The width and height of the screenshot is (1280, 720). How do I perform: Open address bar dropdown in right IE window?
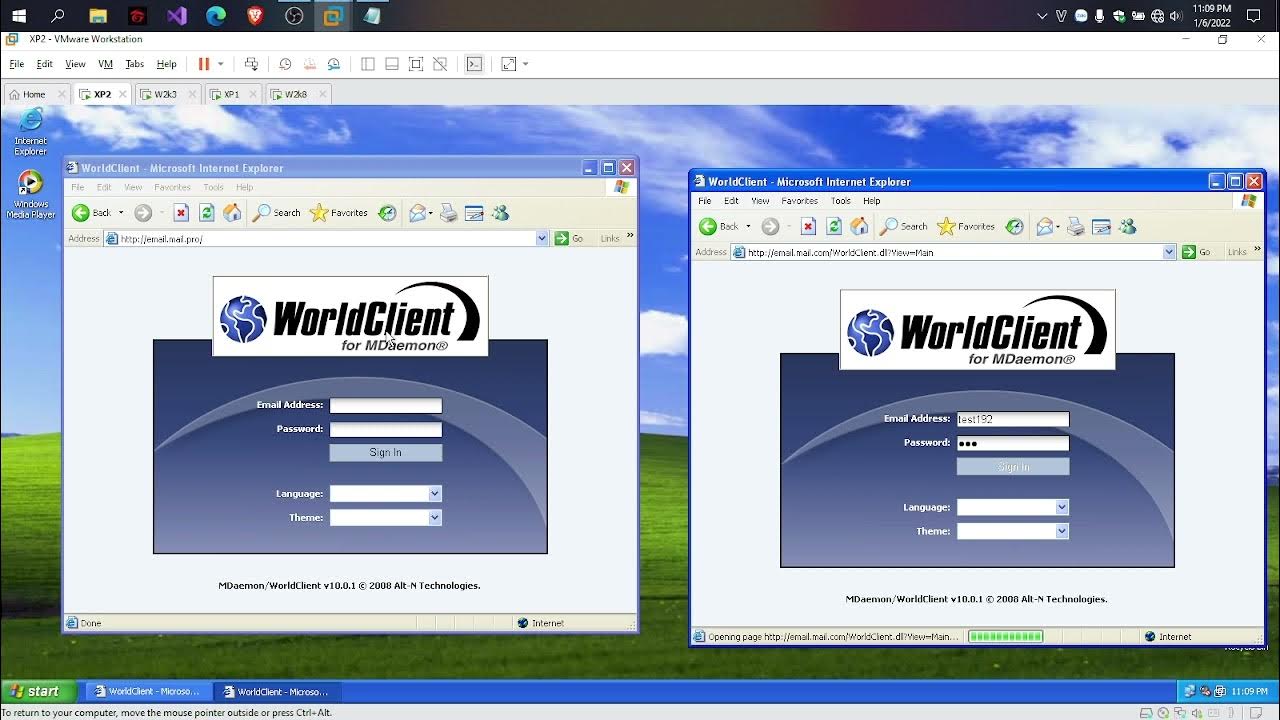[x=1169, y=253]
